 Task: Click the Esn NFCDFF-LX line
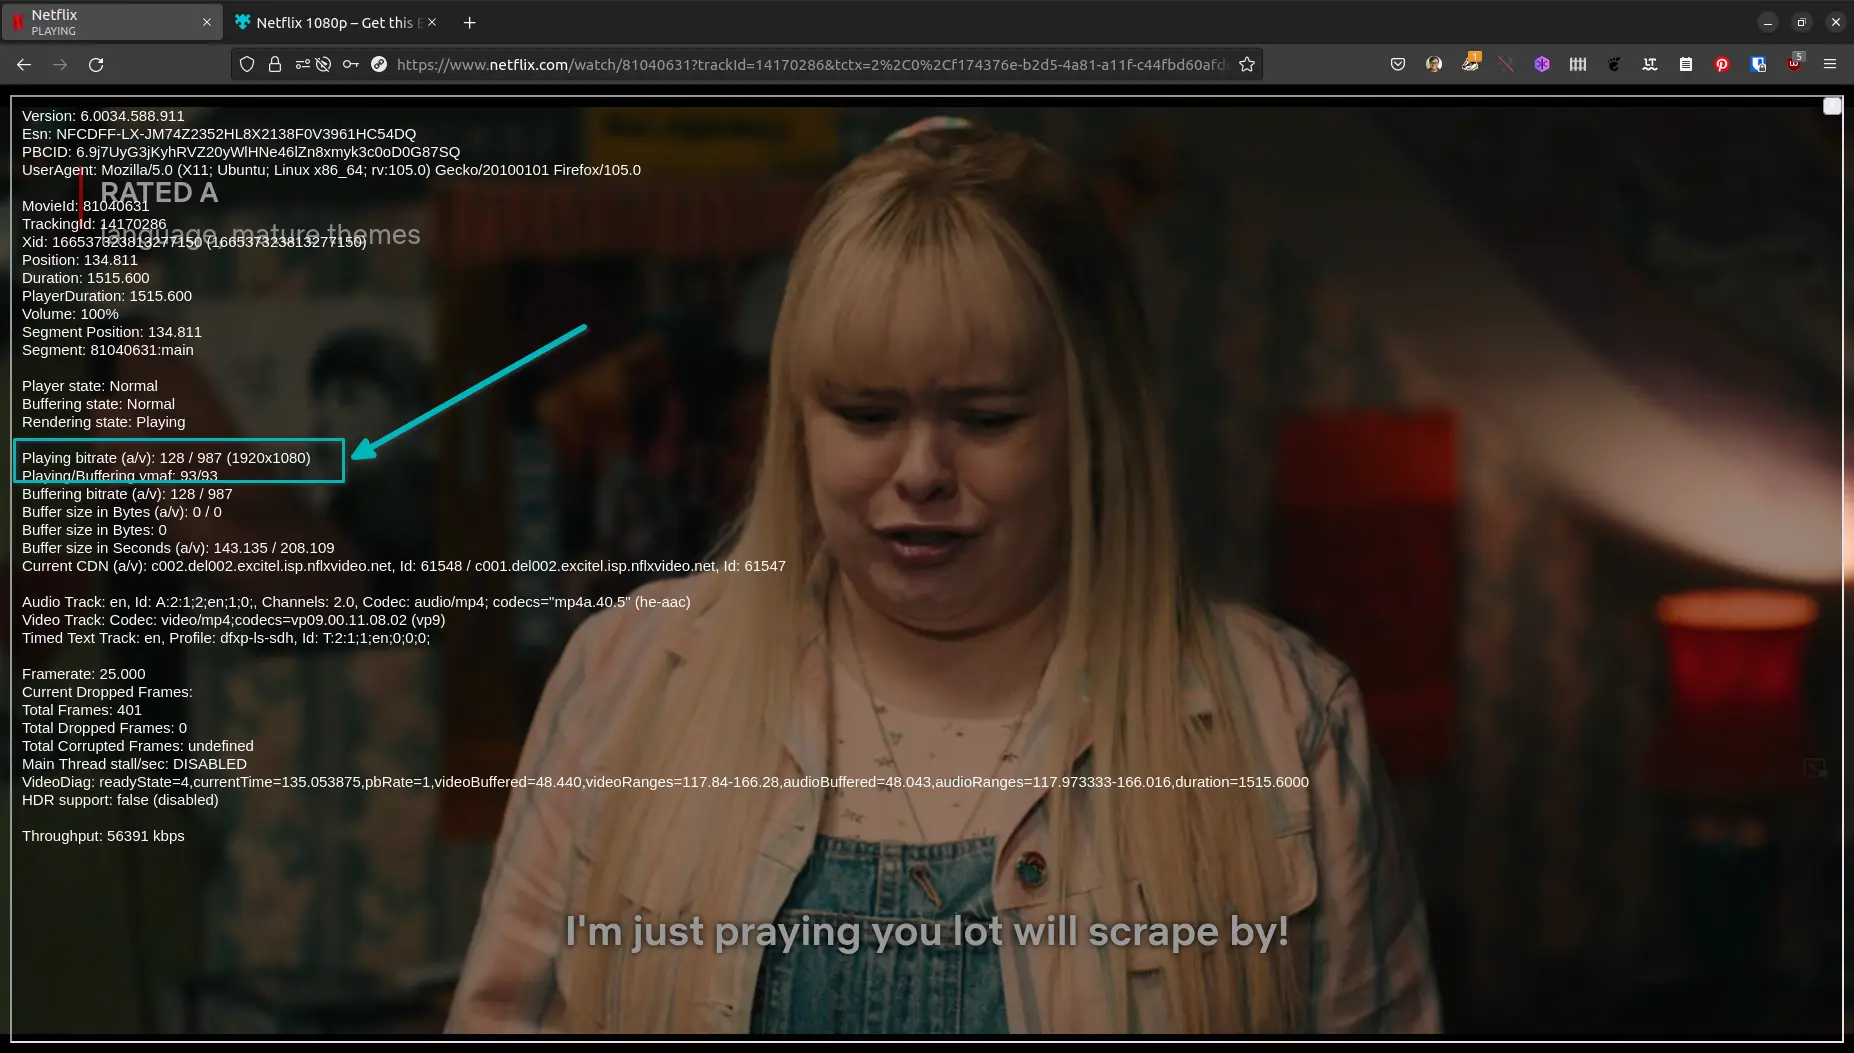[219, 134]
